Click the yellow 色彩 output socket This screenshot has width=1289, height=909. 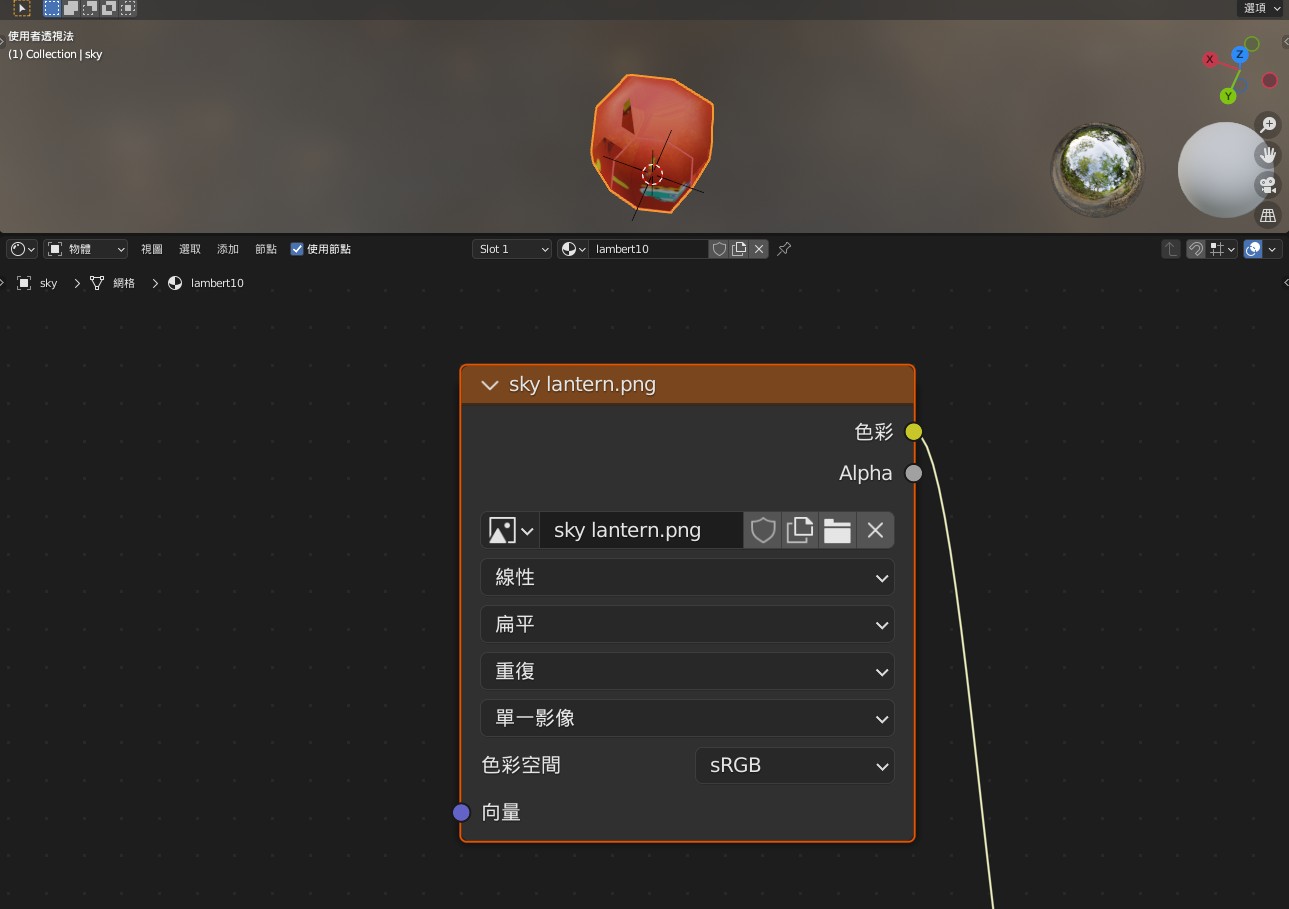click(914, 432)
